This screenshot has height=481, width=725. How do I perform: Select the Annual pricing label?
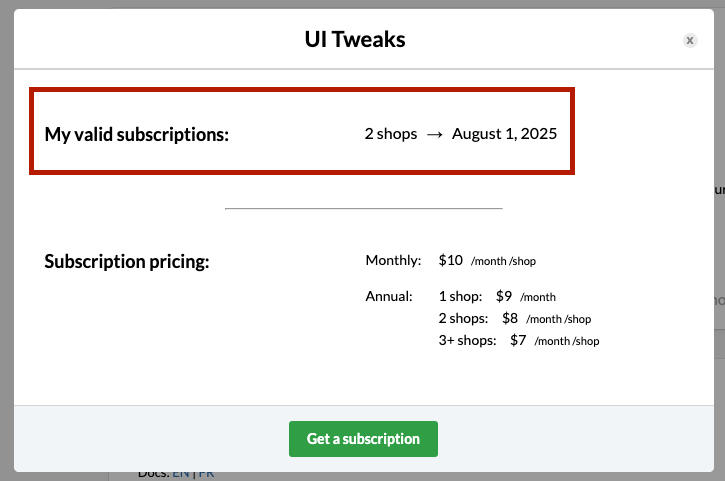coord(389,296)
